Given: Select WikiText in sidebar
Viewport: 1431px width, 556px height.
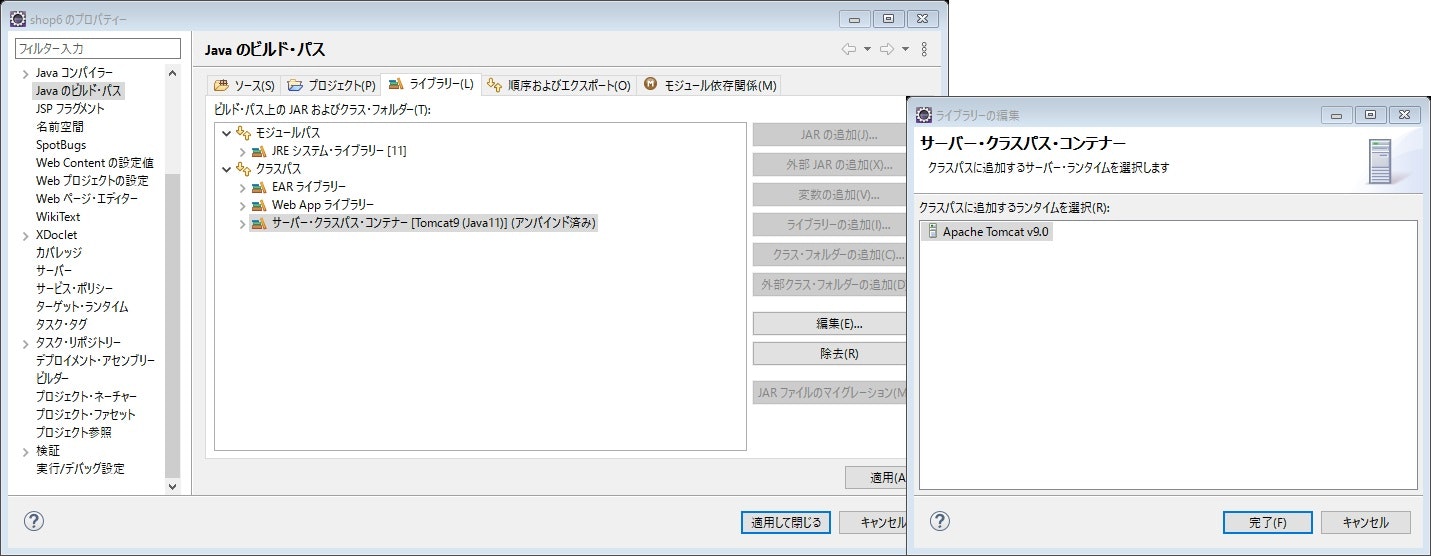Looking at the screenshot, I should [x=58, y=217].
